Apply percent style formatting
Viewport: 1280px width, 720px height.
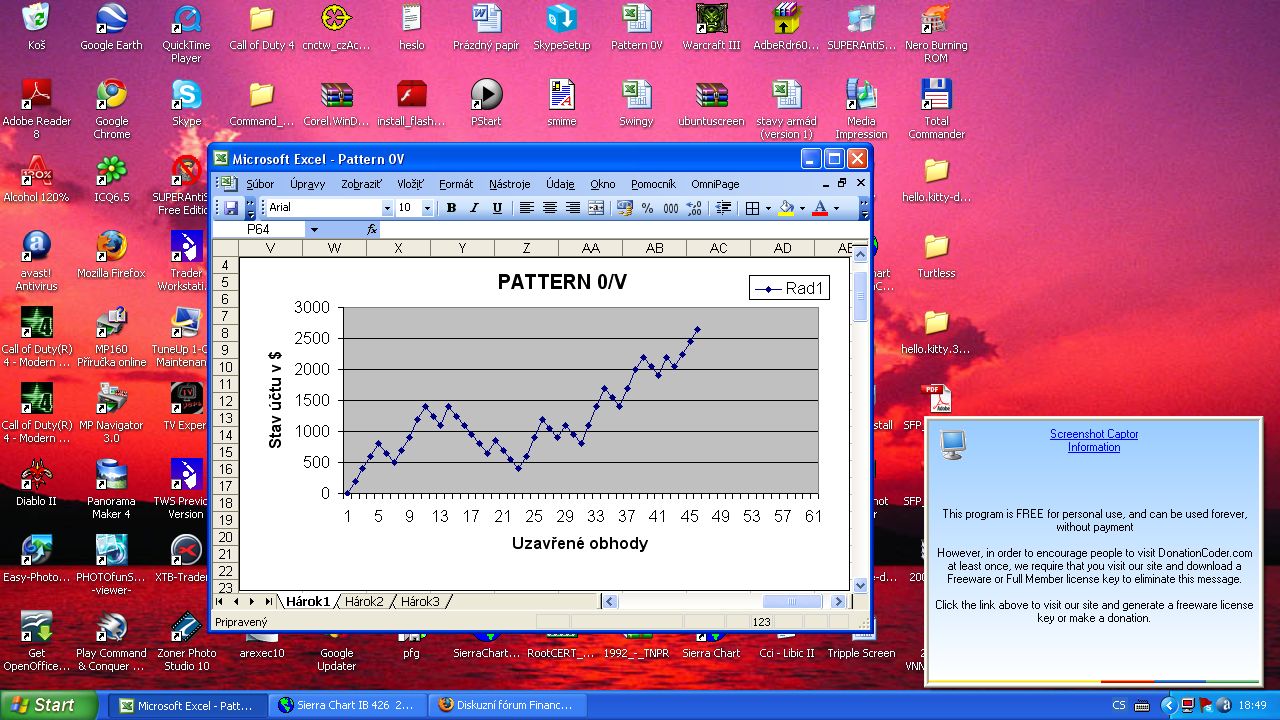[x=647, y=208]
